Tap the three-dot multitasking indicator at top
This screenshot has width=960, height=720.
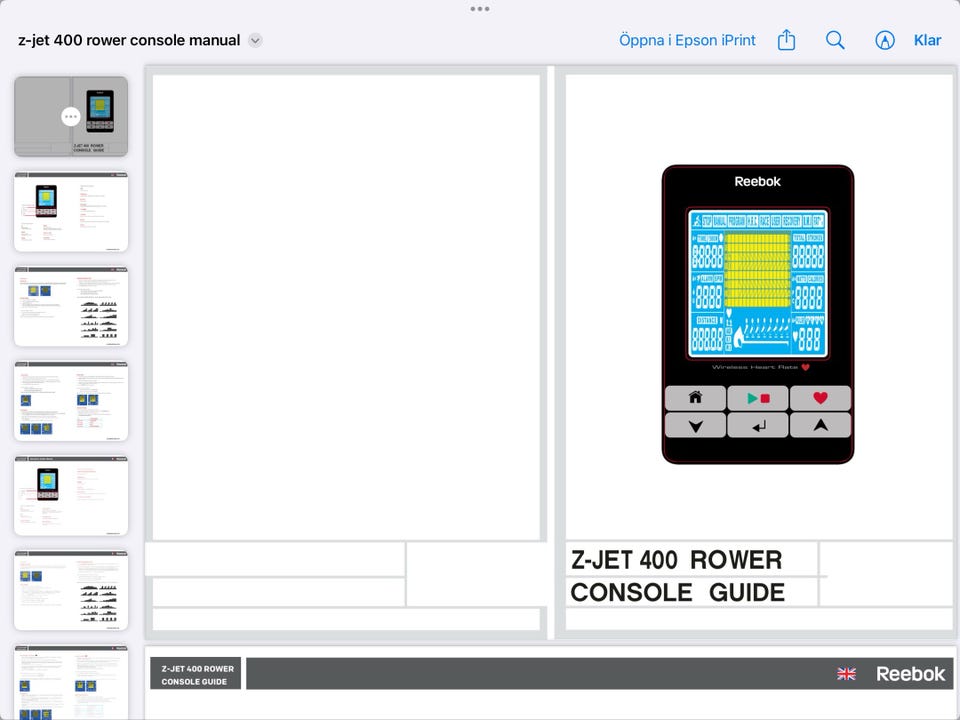coord(480,9)
